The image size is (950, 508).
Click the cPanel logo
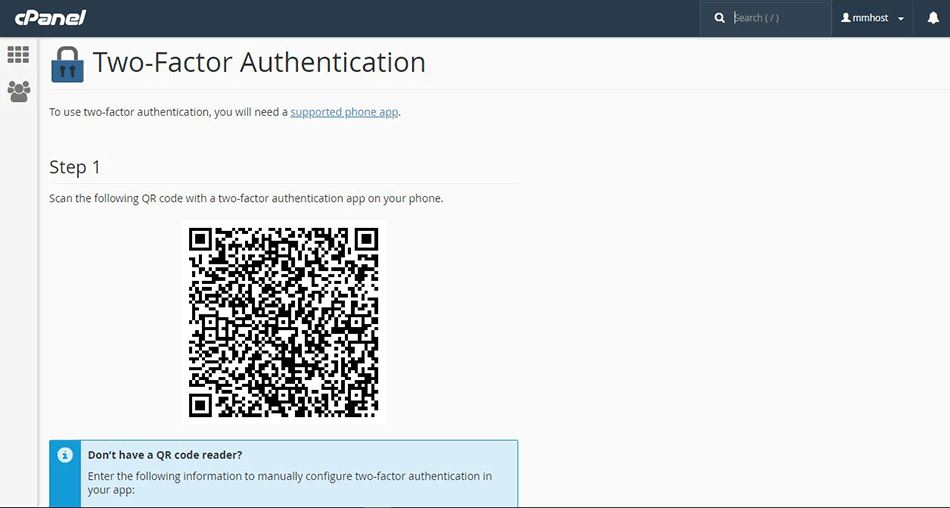click(x=50, y=18)
